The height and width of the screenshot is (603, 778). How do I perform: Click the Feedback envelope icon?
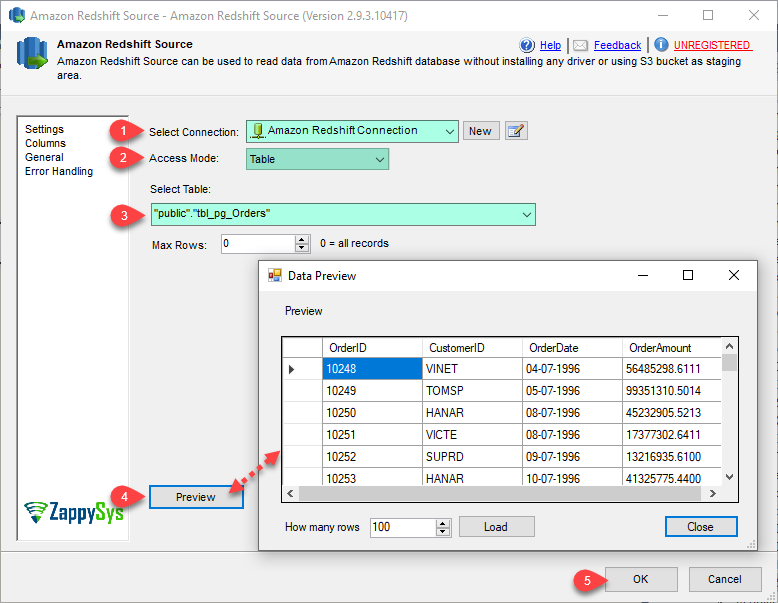(x=580, y=46)
